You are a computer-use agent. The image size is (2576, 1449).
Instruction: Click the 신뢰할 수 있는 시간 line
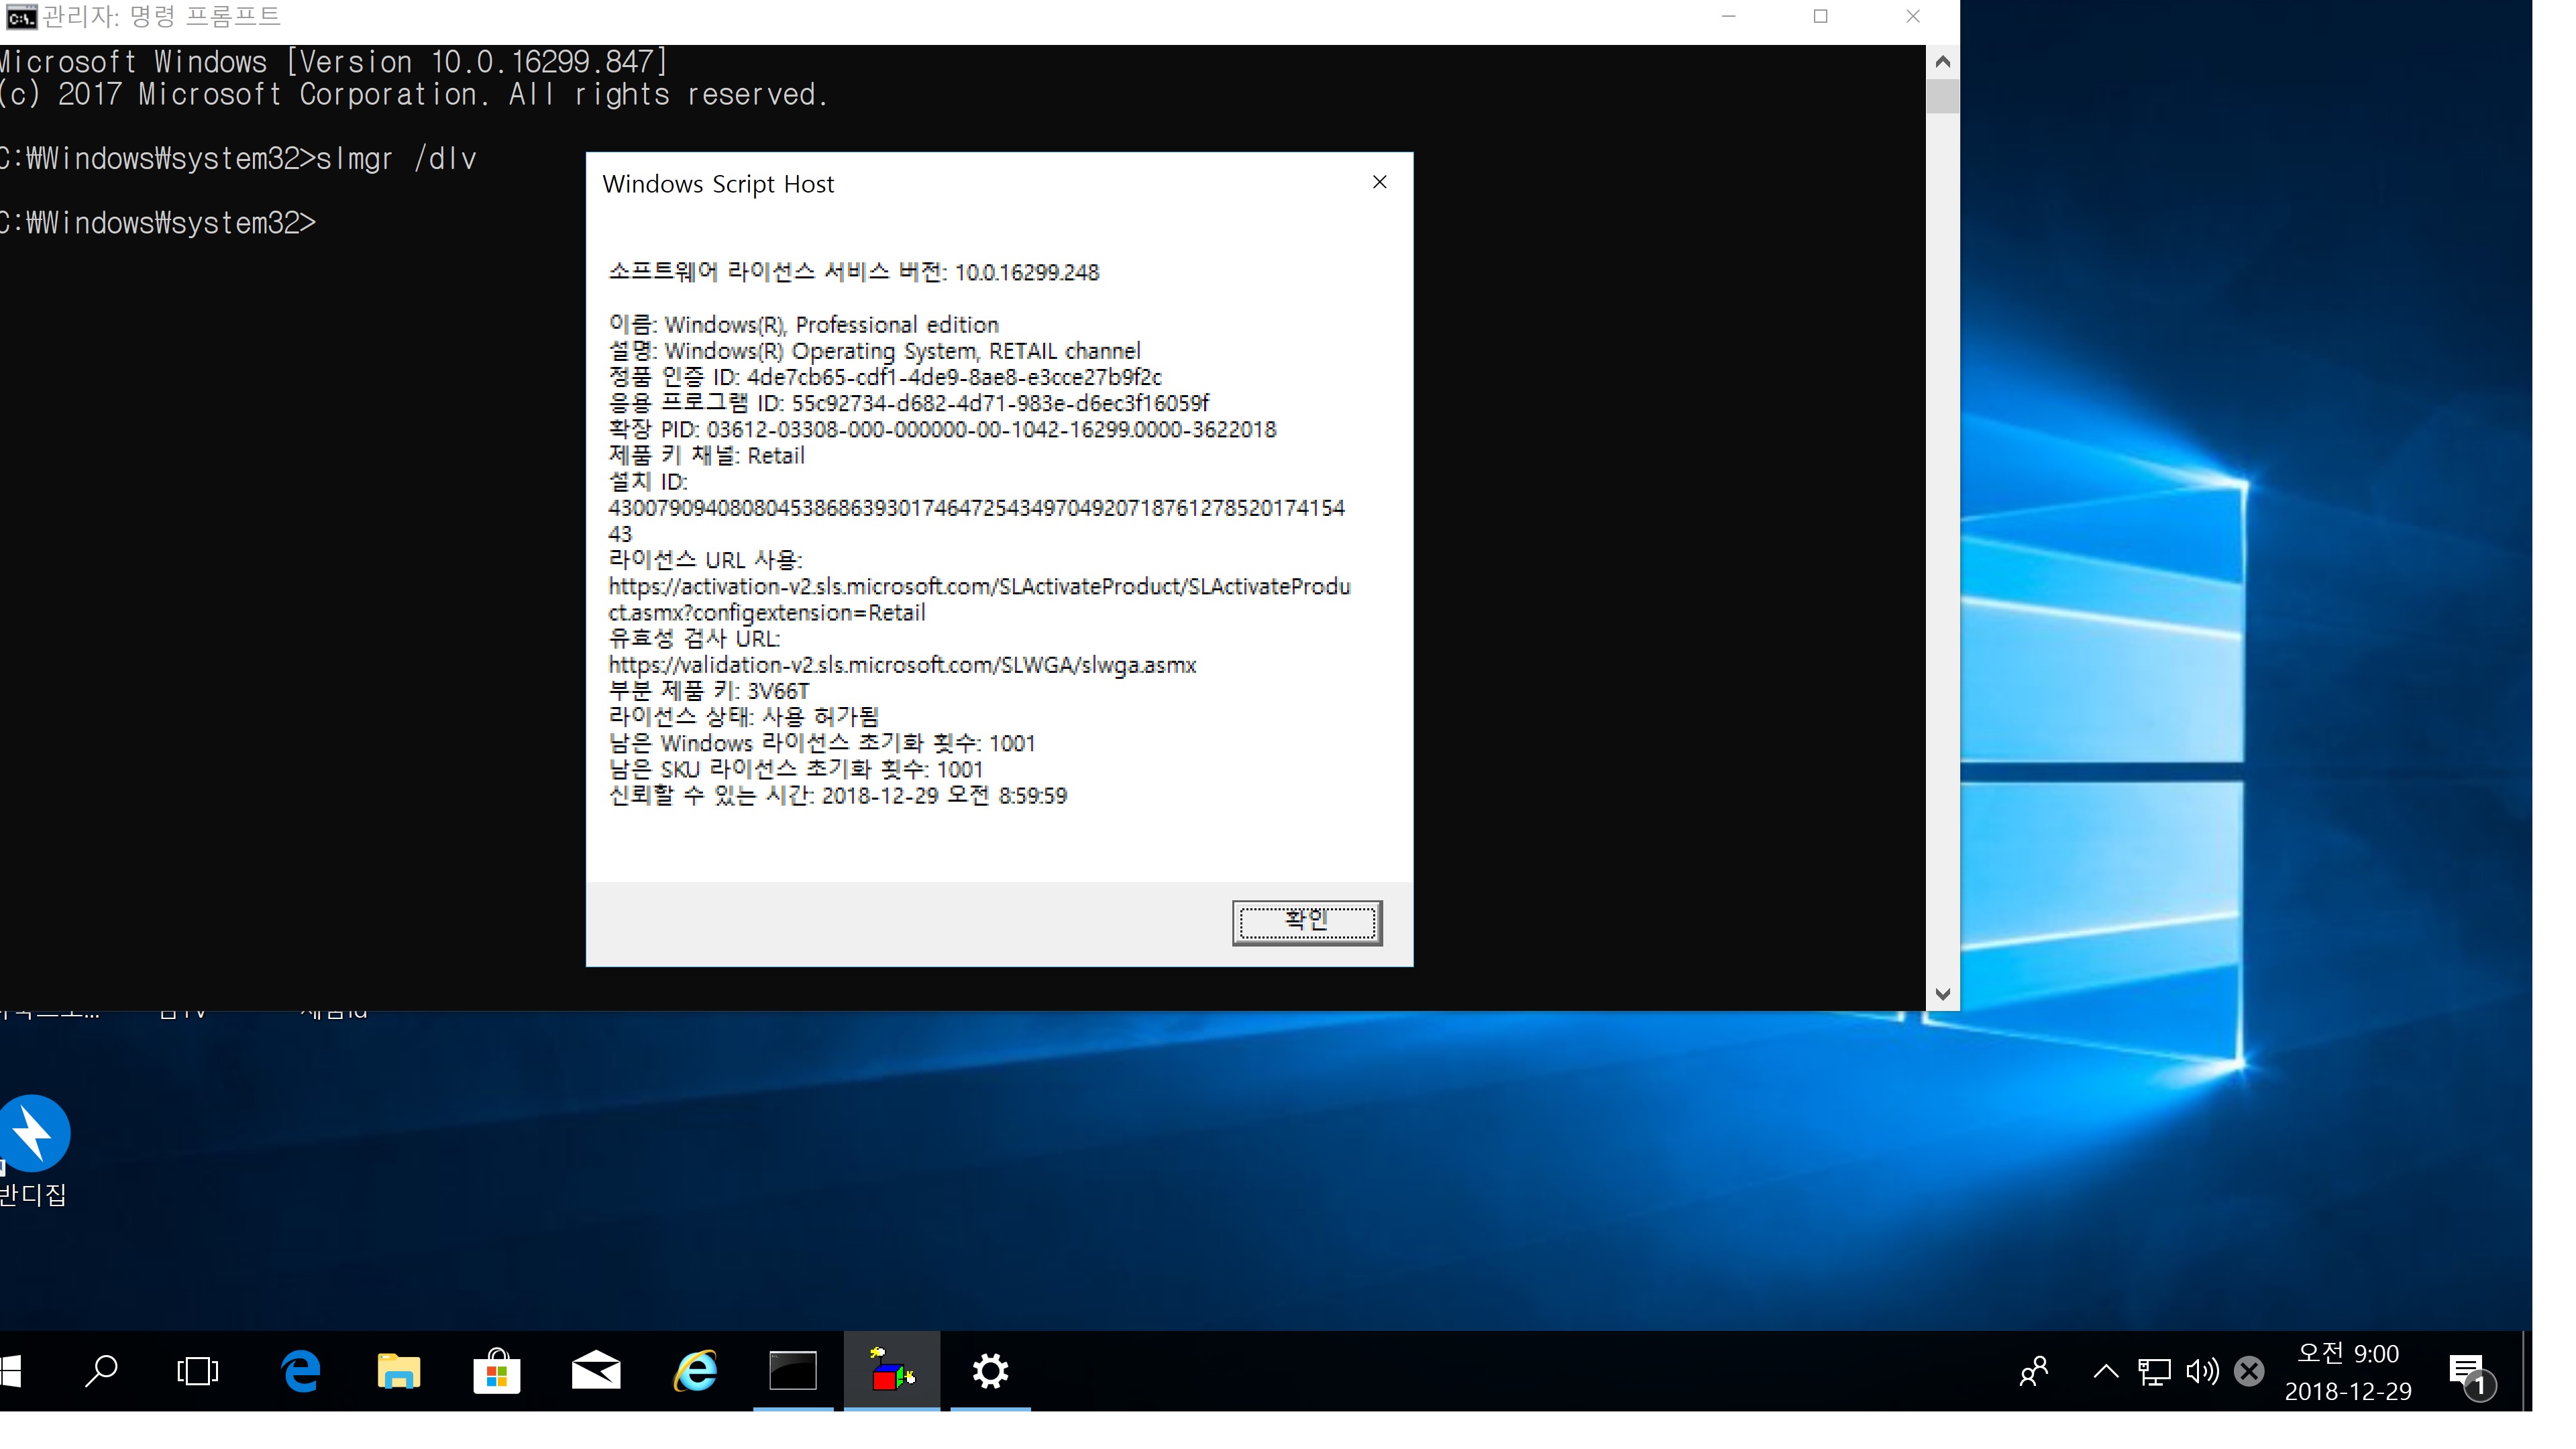click(x=837, y=795)
